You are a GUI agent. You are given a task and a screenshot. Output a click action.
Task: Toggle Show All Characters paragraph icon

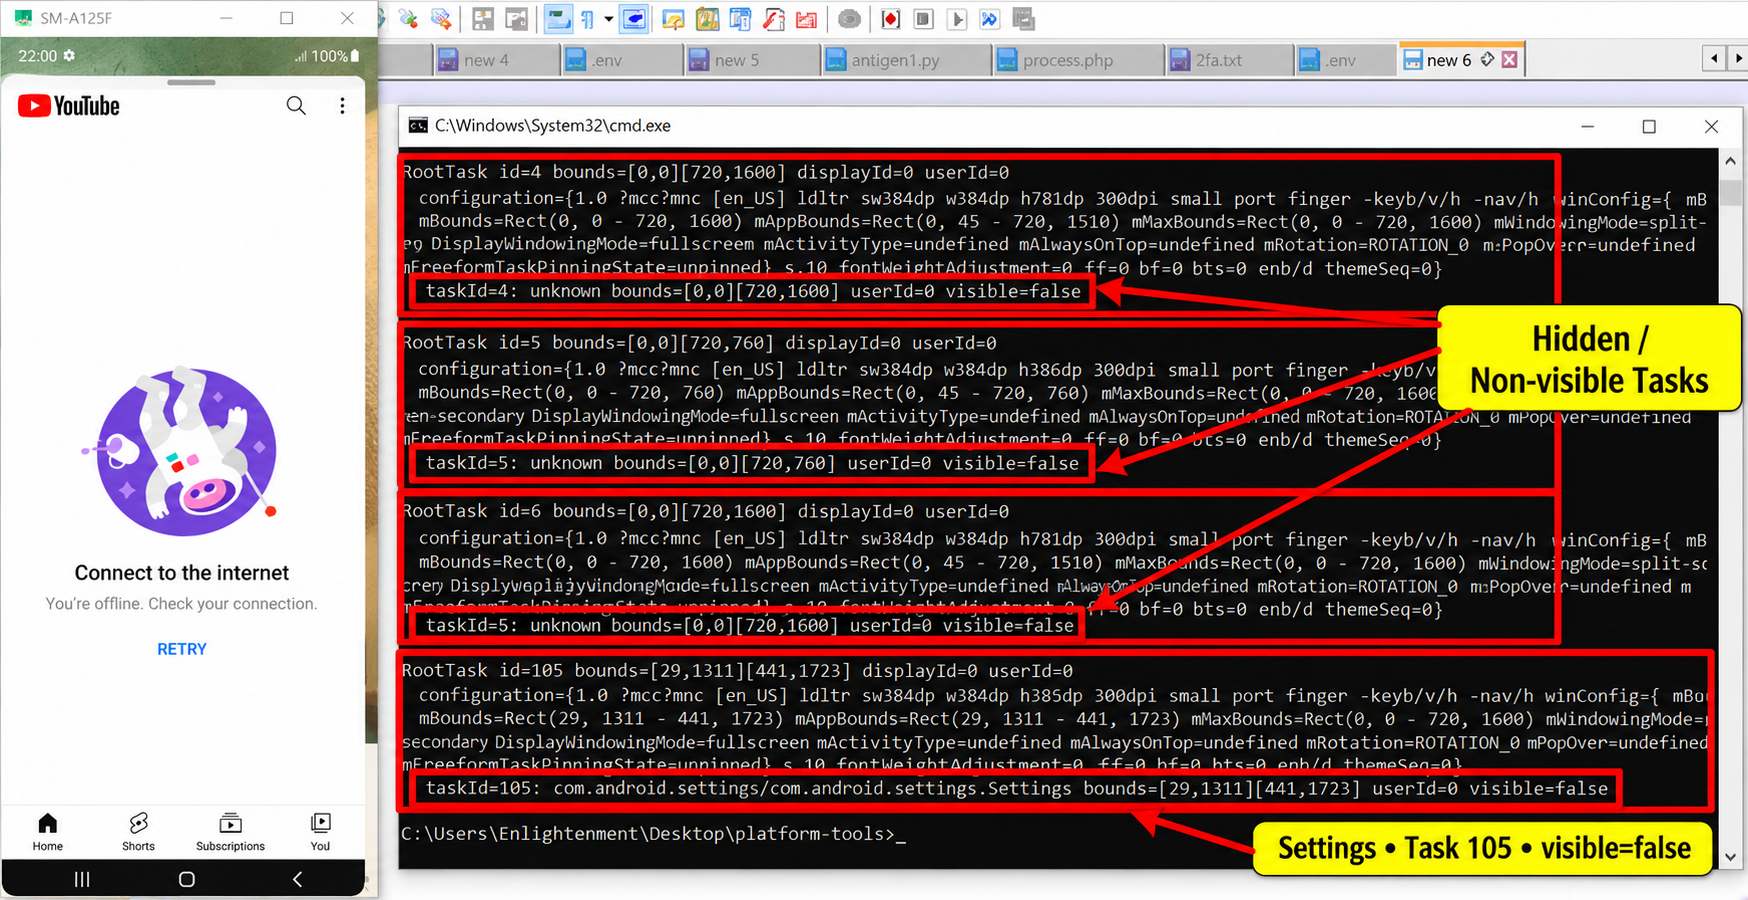tap(587, 19)
